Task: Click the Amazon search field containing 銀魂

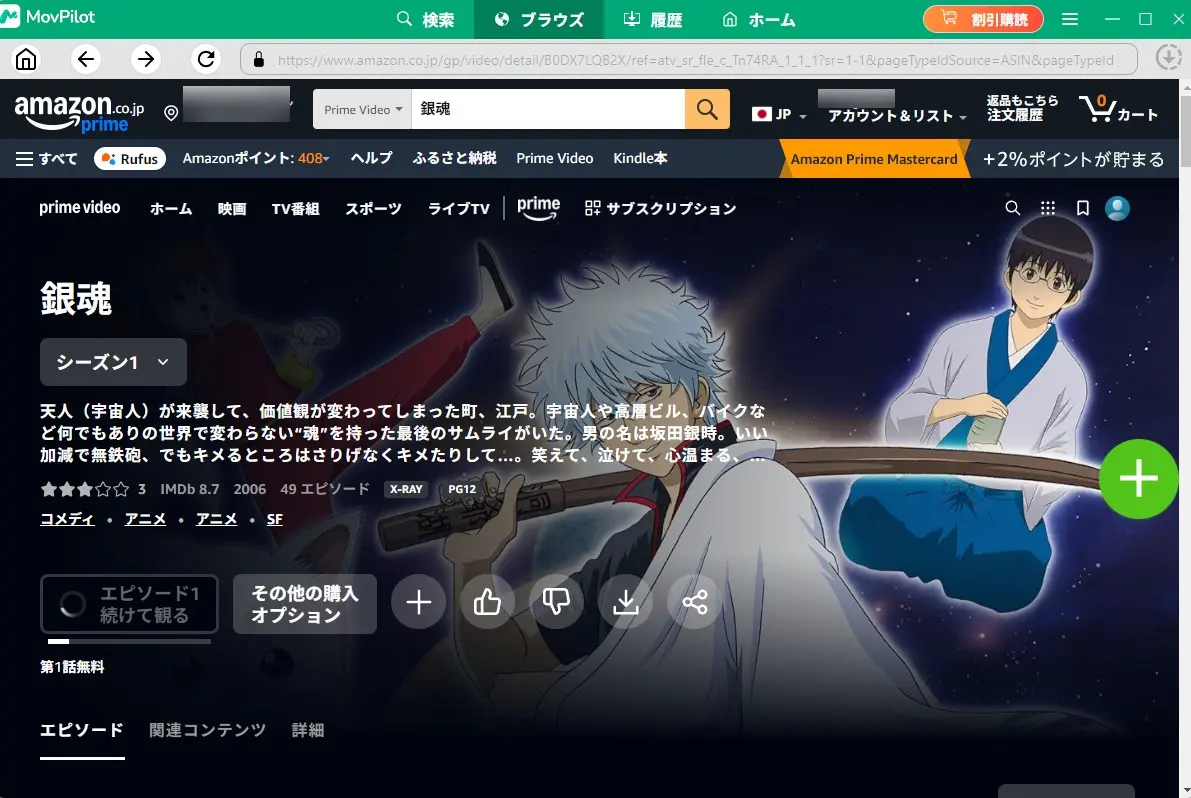Action: [x=548, y=109]
